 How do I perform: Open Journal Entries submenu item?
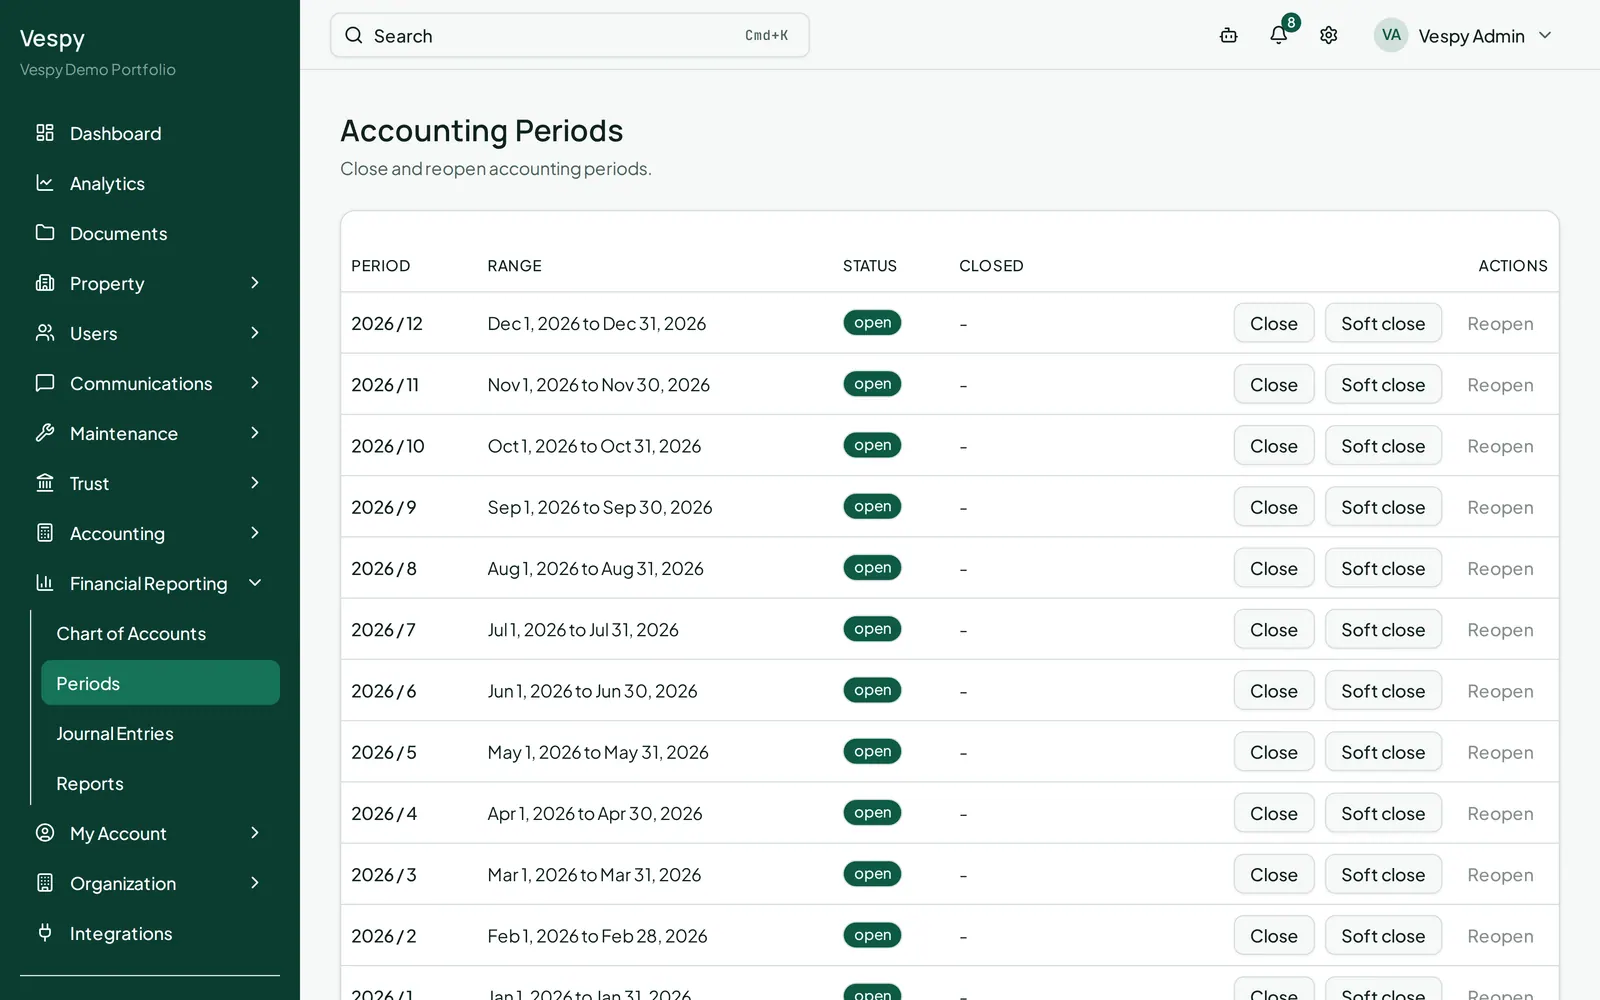coord(160,733)
